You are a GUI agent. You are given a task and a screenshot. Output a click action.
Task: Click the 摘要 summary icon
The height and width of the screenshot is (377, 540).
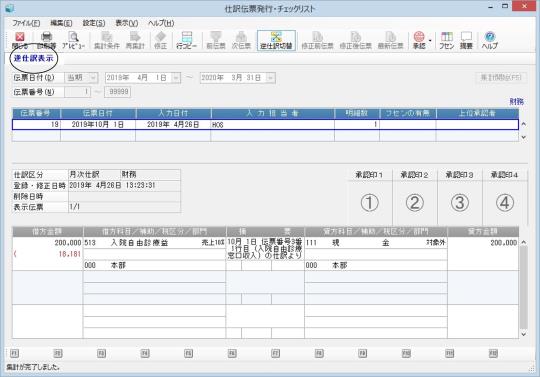[466, 40]
